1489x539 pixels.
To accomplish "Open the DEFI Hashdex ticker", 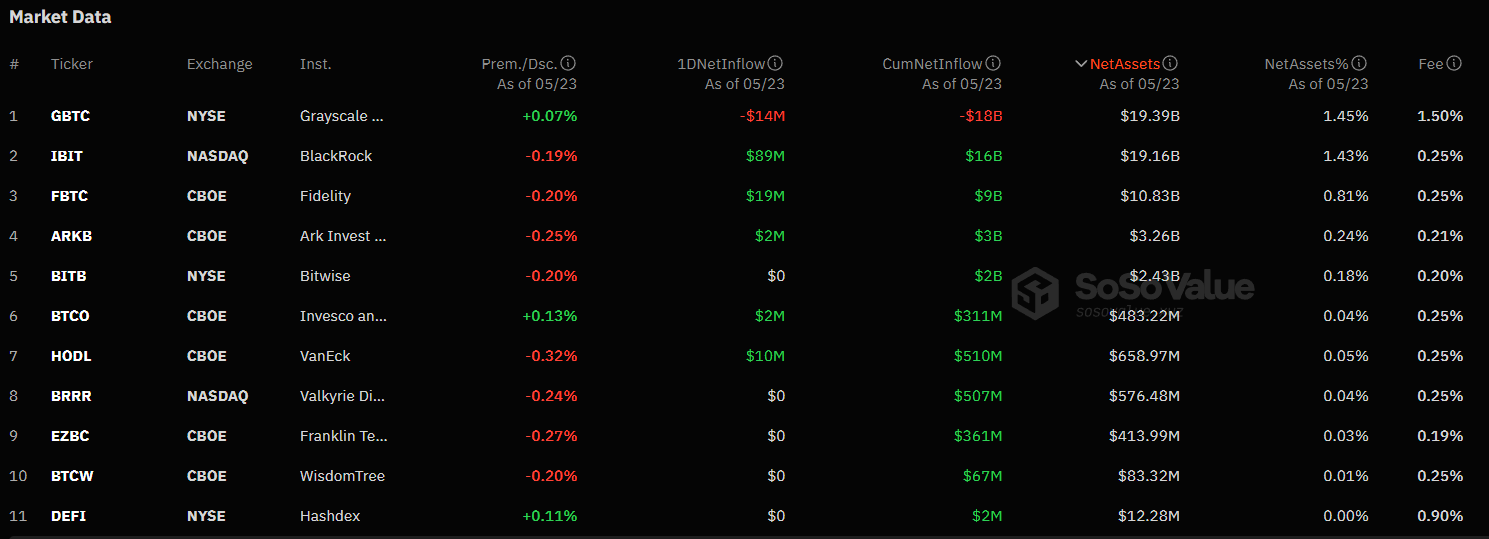I will [x=68, y=516].
